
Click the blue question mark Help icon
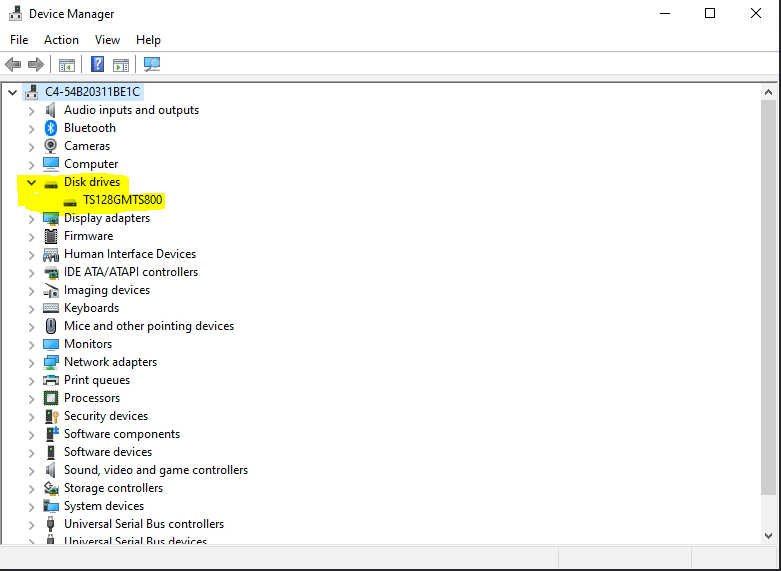coord(98,64)
